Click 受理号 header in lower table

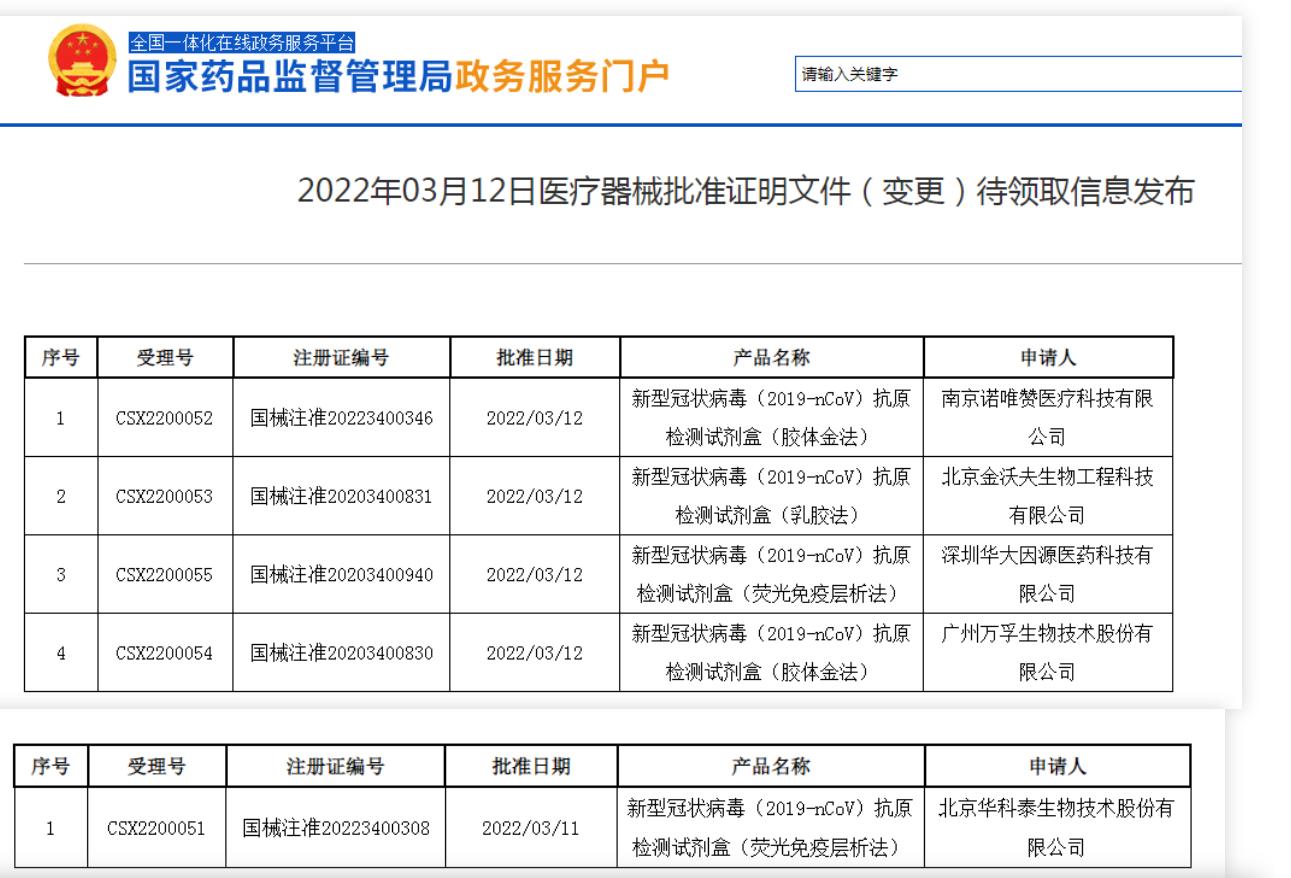point(157,767)
